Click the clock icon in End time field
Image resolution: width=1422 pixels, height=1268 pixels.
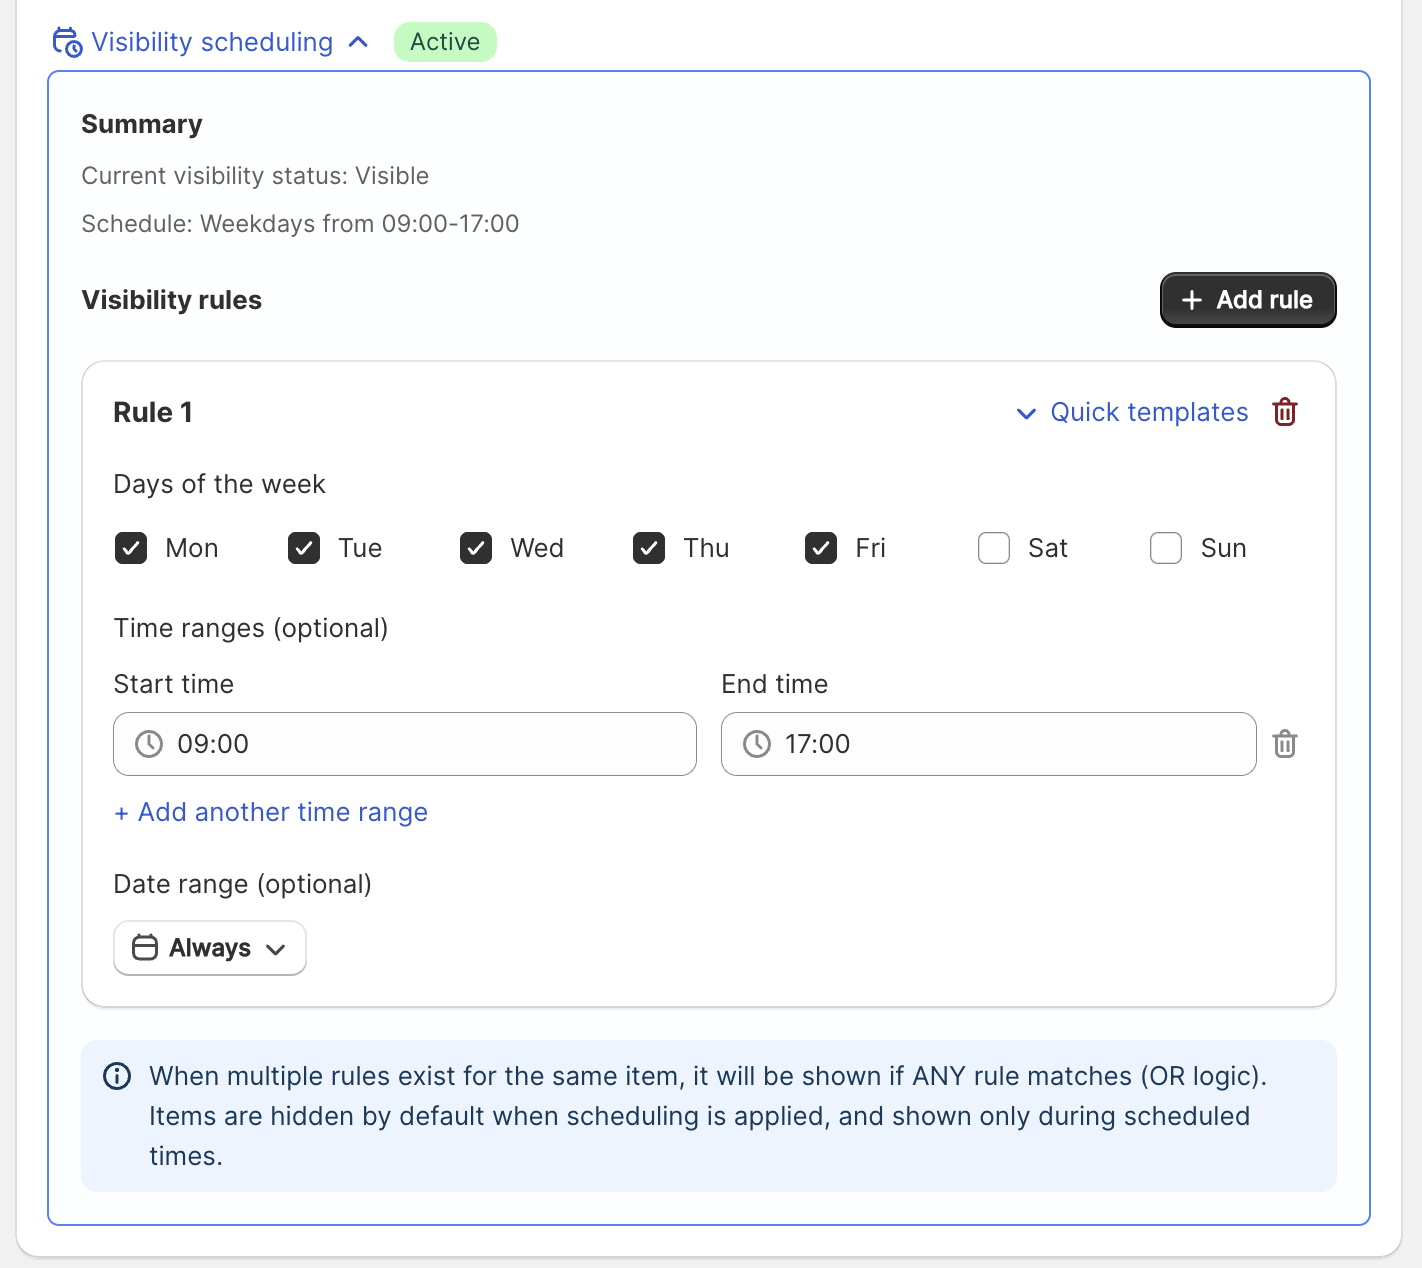[x=757, y=744]
